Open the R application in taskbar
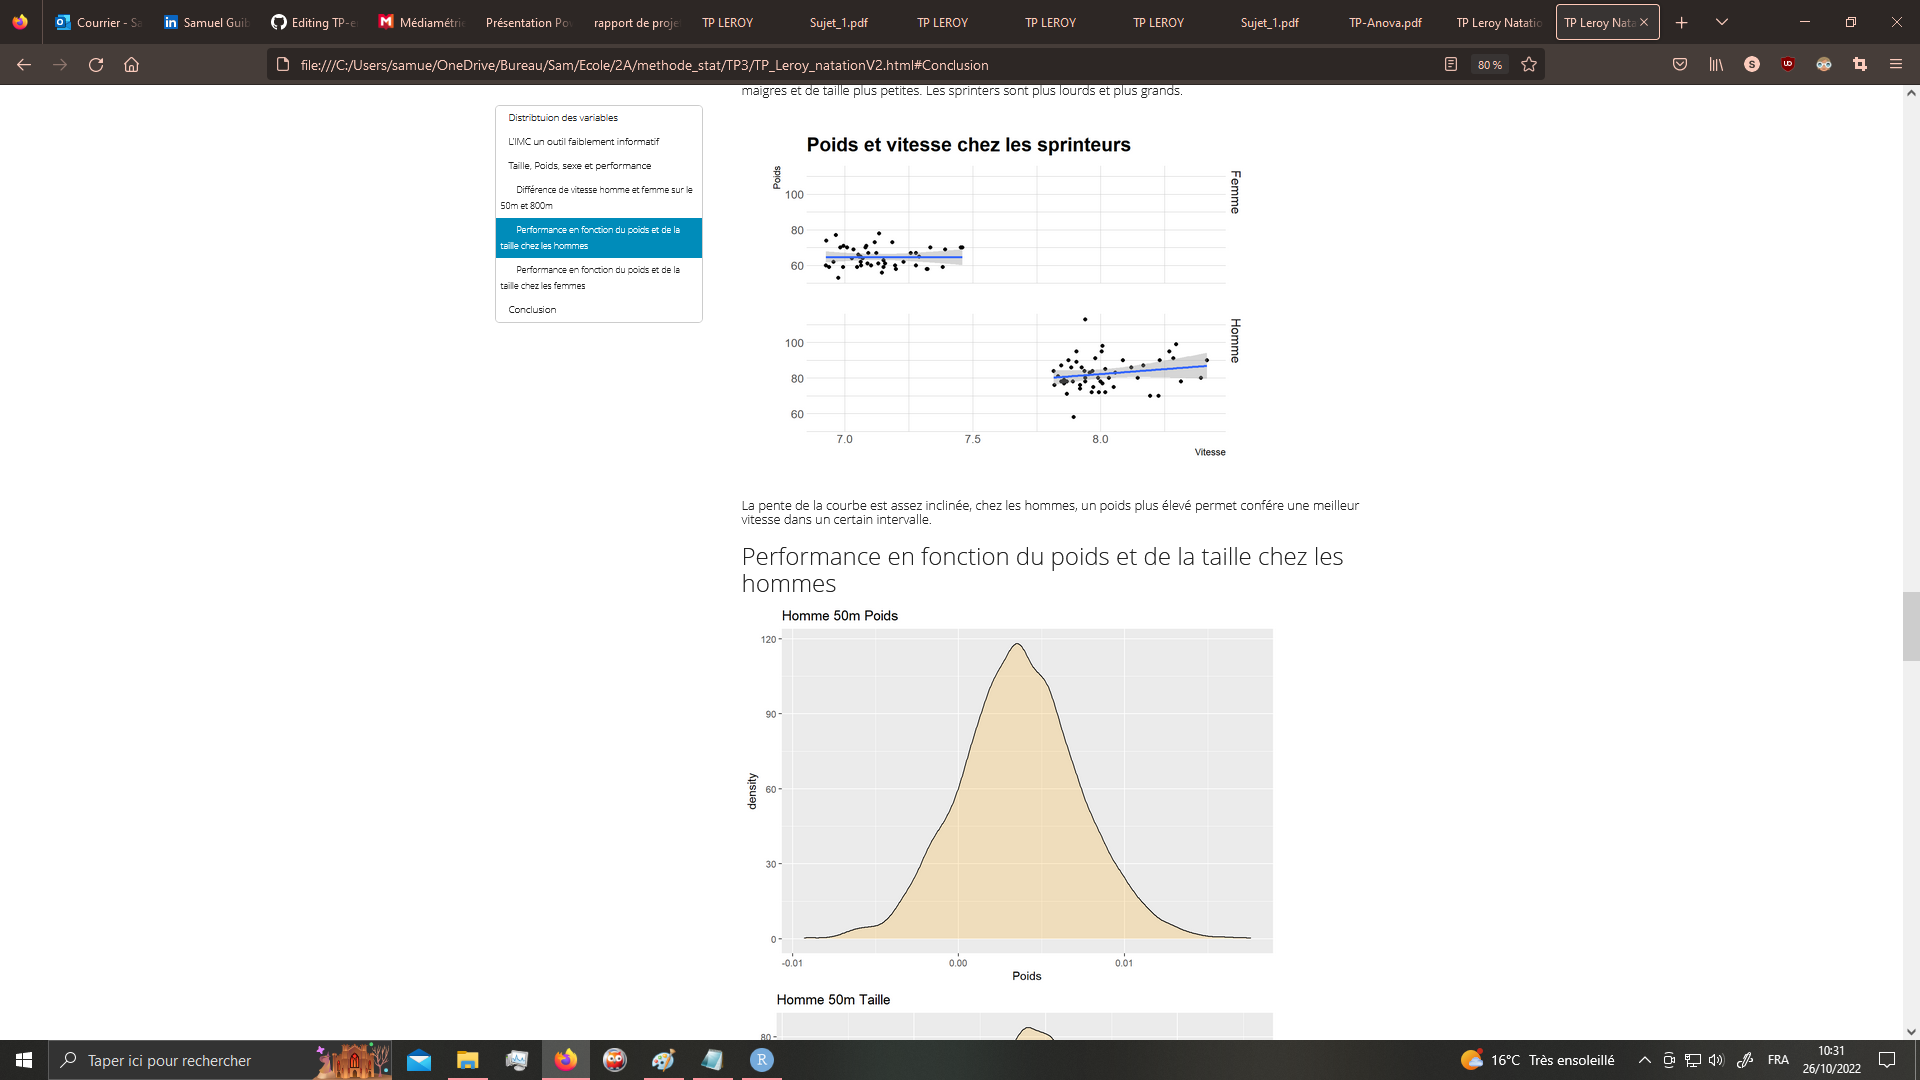 762,1060
